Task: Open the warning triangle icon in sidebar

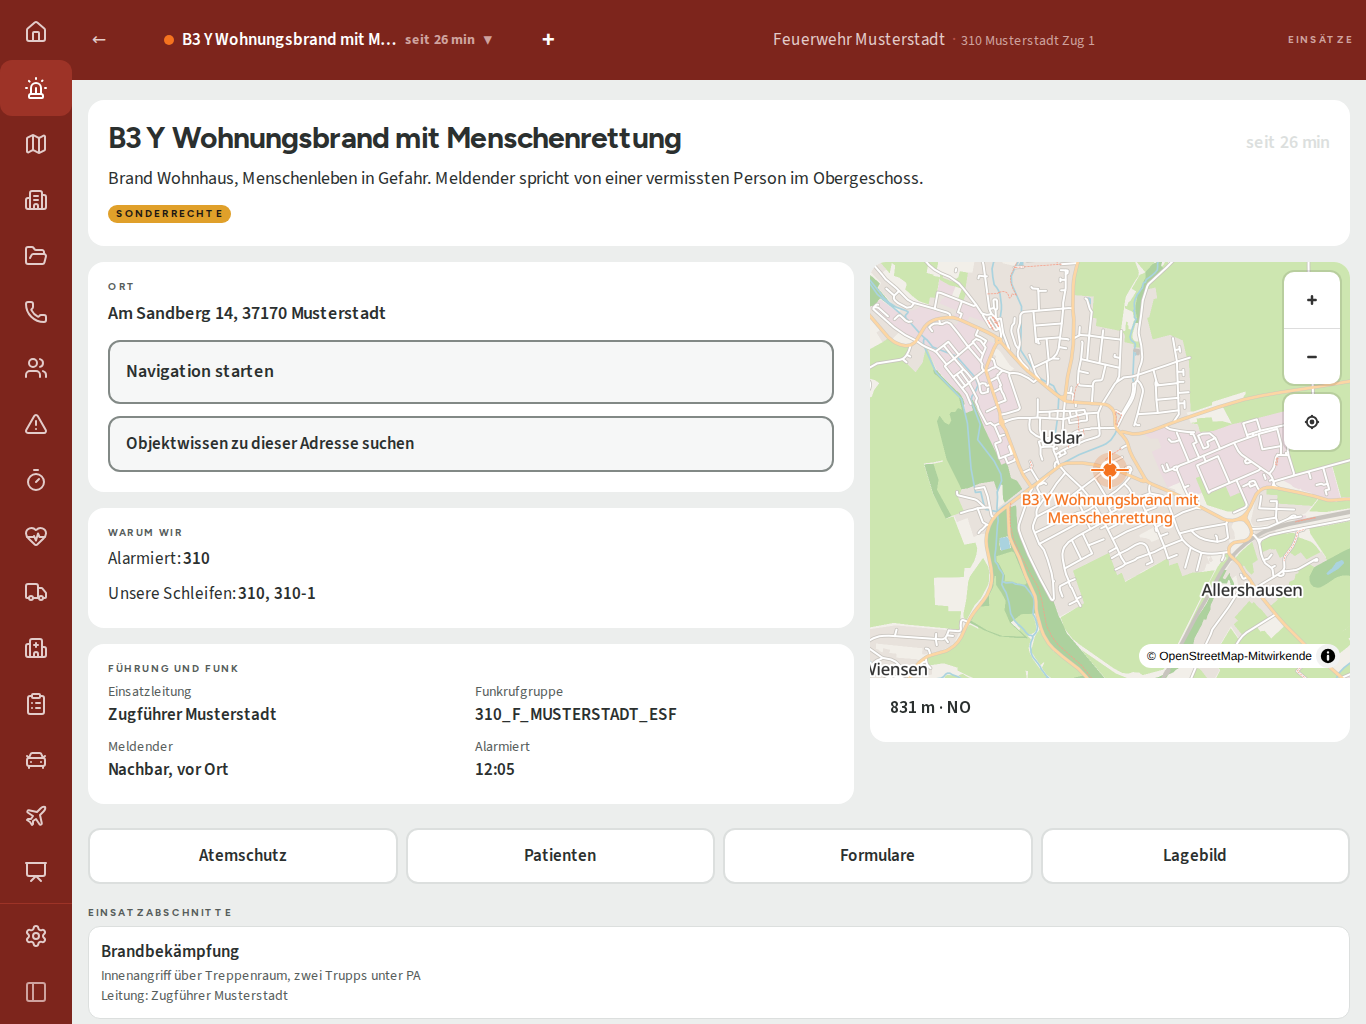Action: click(36, 424)
